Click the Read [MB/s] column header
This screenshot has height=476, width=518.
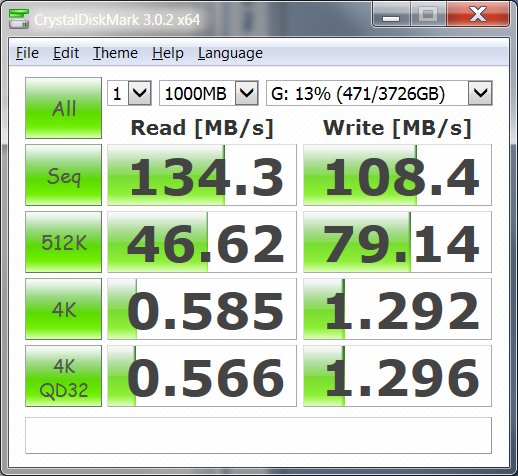202,128
